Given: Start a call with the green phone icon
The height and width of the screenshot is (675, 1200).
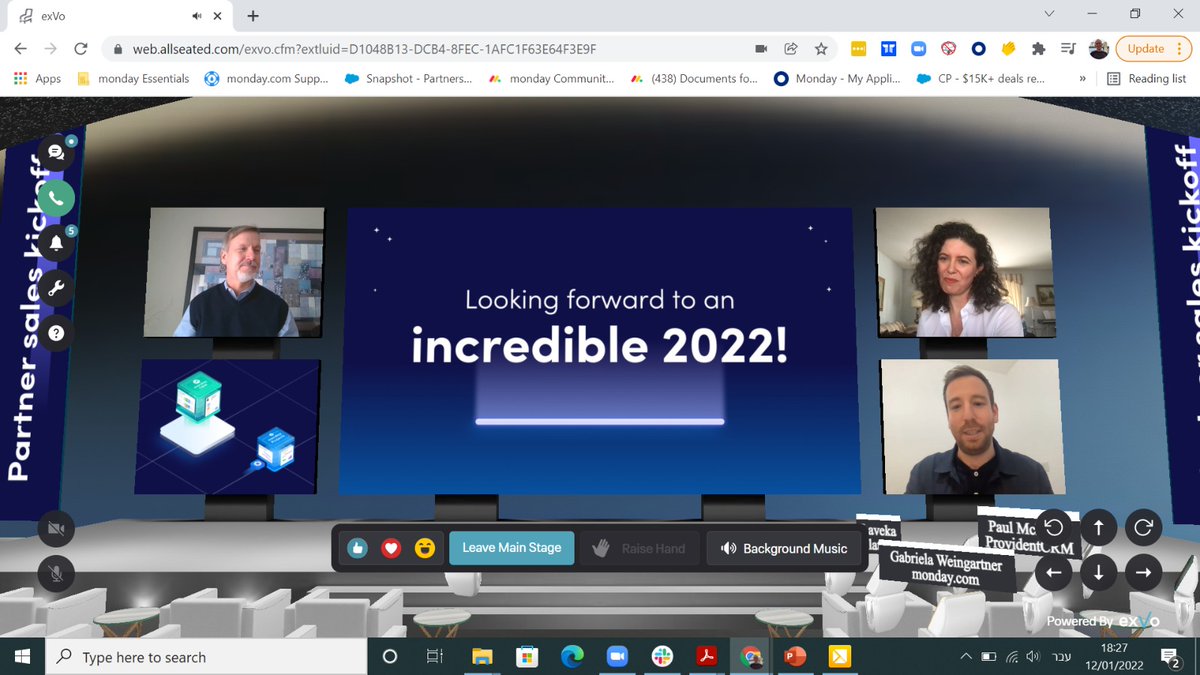Looking at the screenshot, I should tap(55, 198).
